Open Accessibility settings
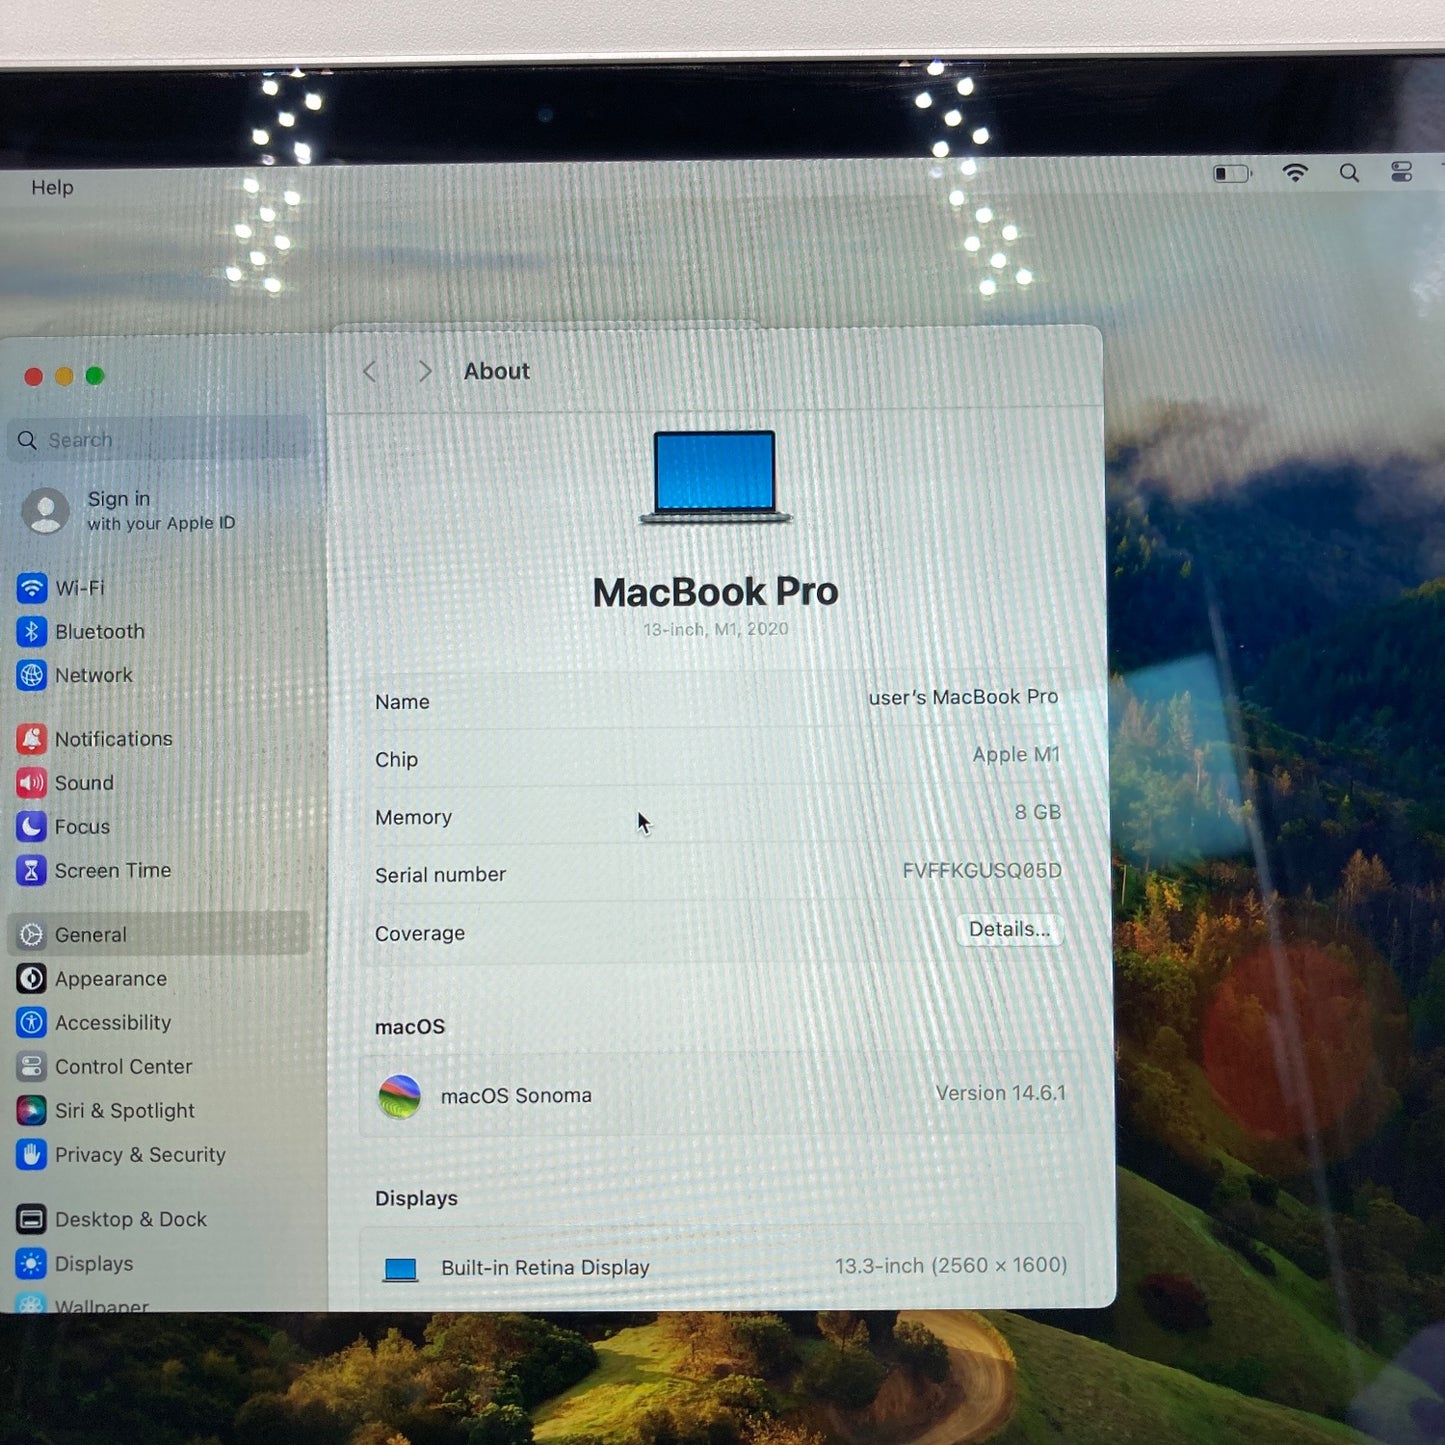The image size is (1445, 1445). pyautogui.click(x=112, y=1023)
